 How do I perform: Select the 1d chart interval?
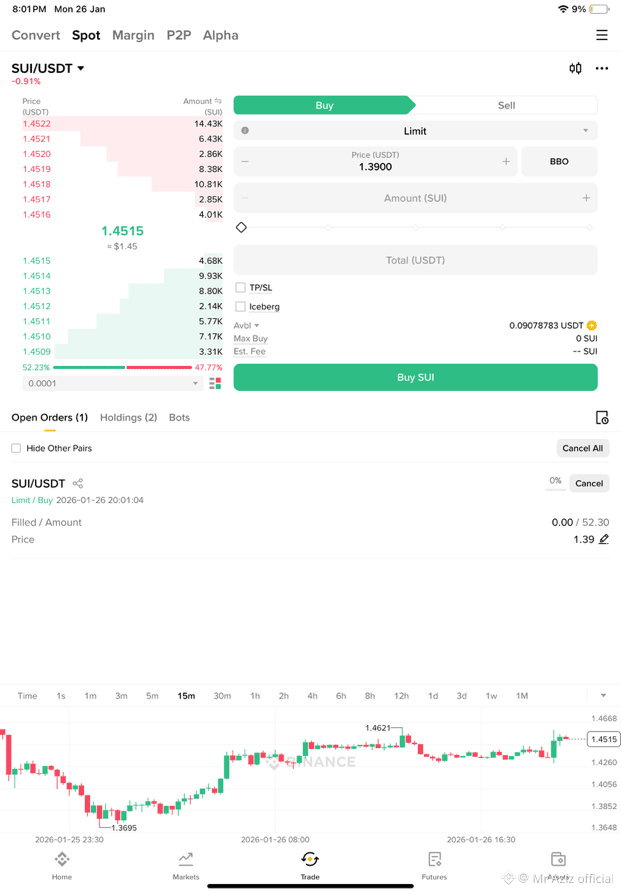click(433, 696)
